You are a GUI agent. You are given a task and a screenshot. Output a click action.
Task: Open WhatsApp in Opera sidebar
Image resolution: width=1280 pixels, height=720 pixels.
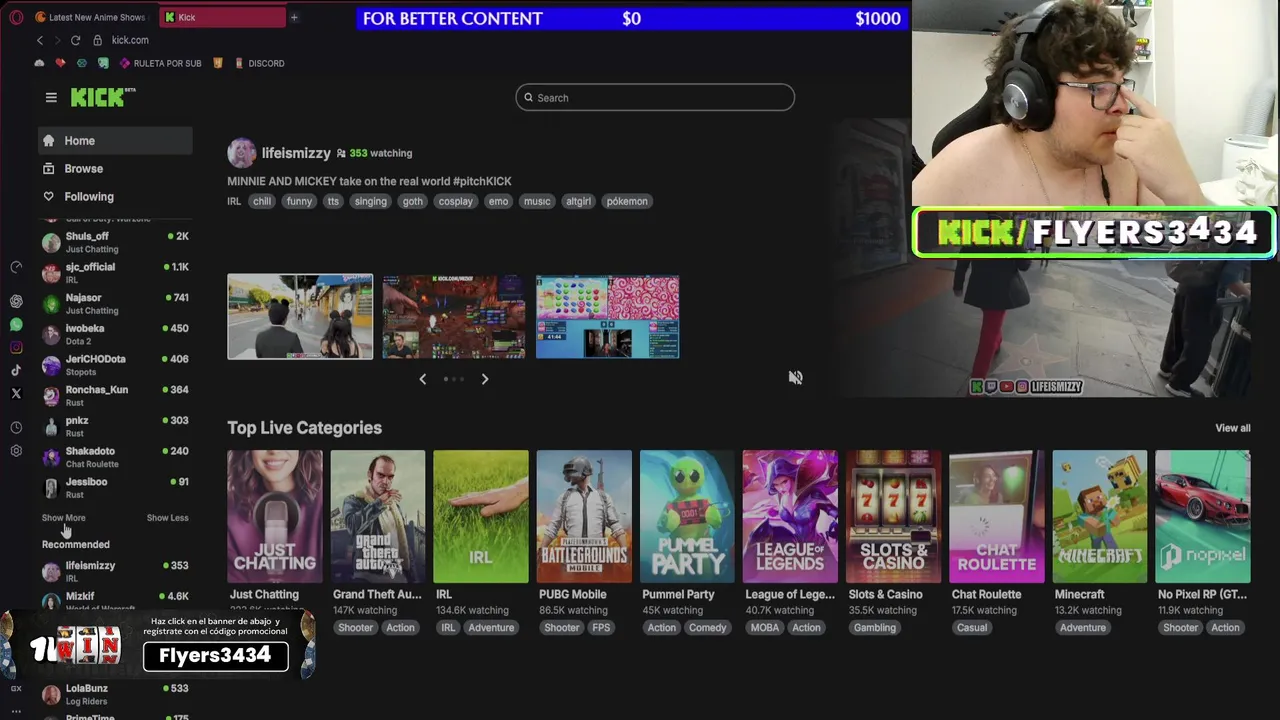16,324
